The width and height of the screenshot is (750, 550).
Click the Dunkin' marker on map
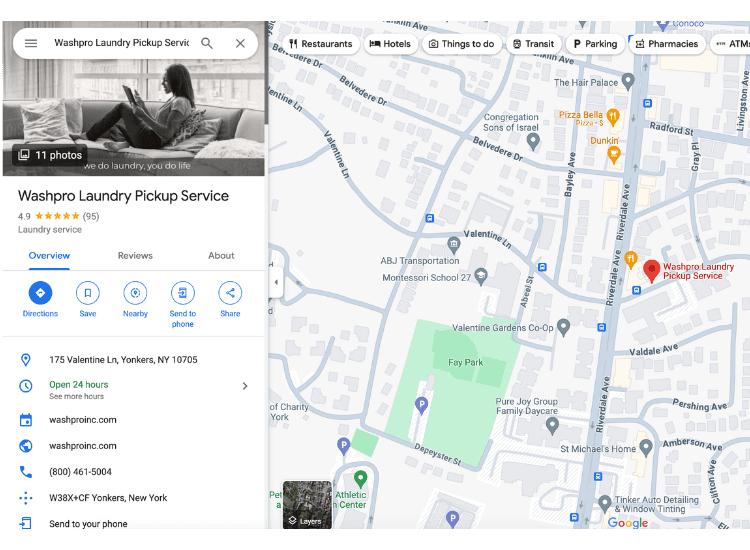(x=614, y=155)
